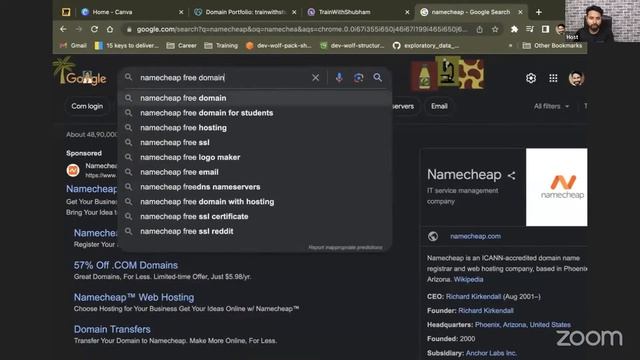Expand hidden bookmarks overflow chevron

click(x=510, y=46)
